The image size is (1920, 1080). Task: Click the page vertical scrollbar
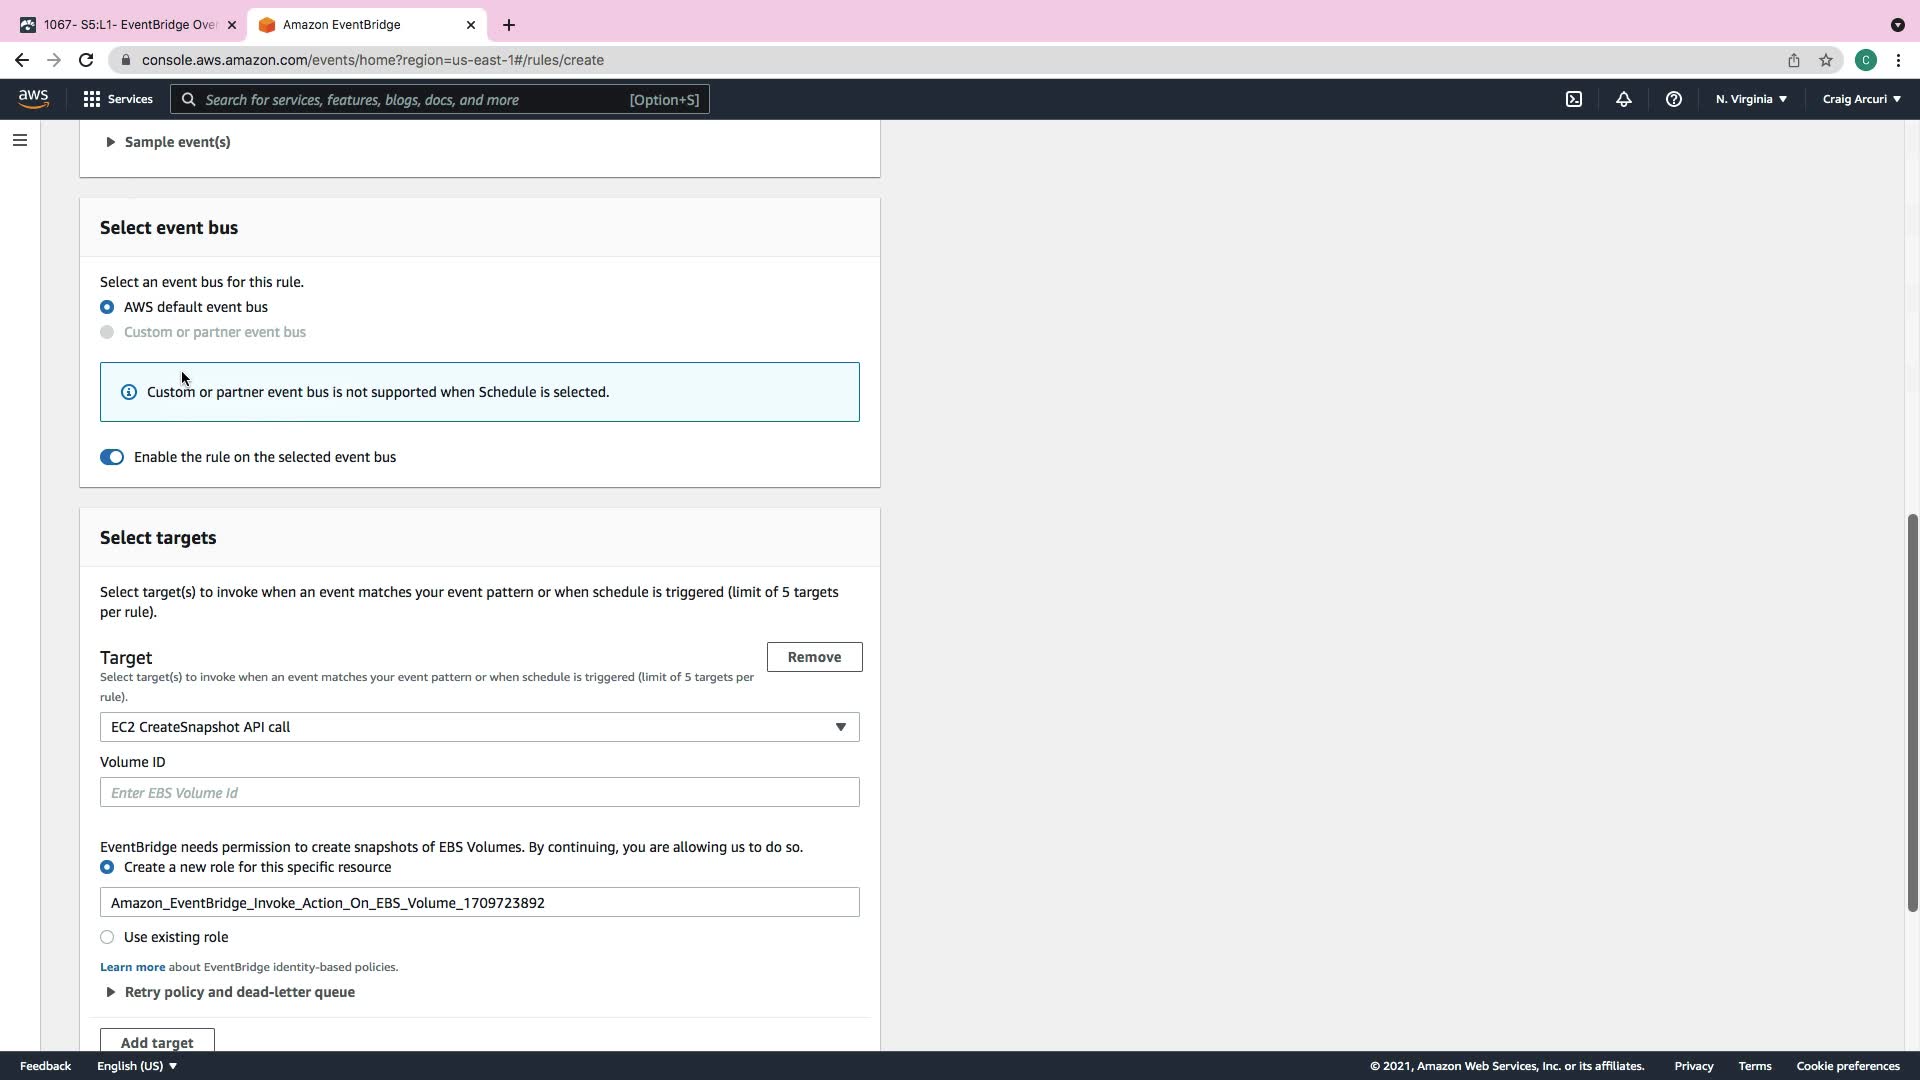tap(1912, 712)
